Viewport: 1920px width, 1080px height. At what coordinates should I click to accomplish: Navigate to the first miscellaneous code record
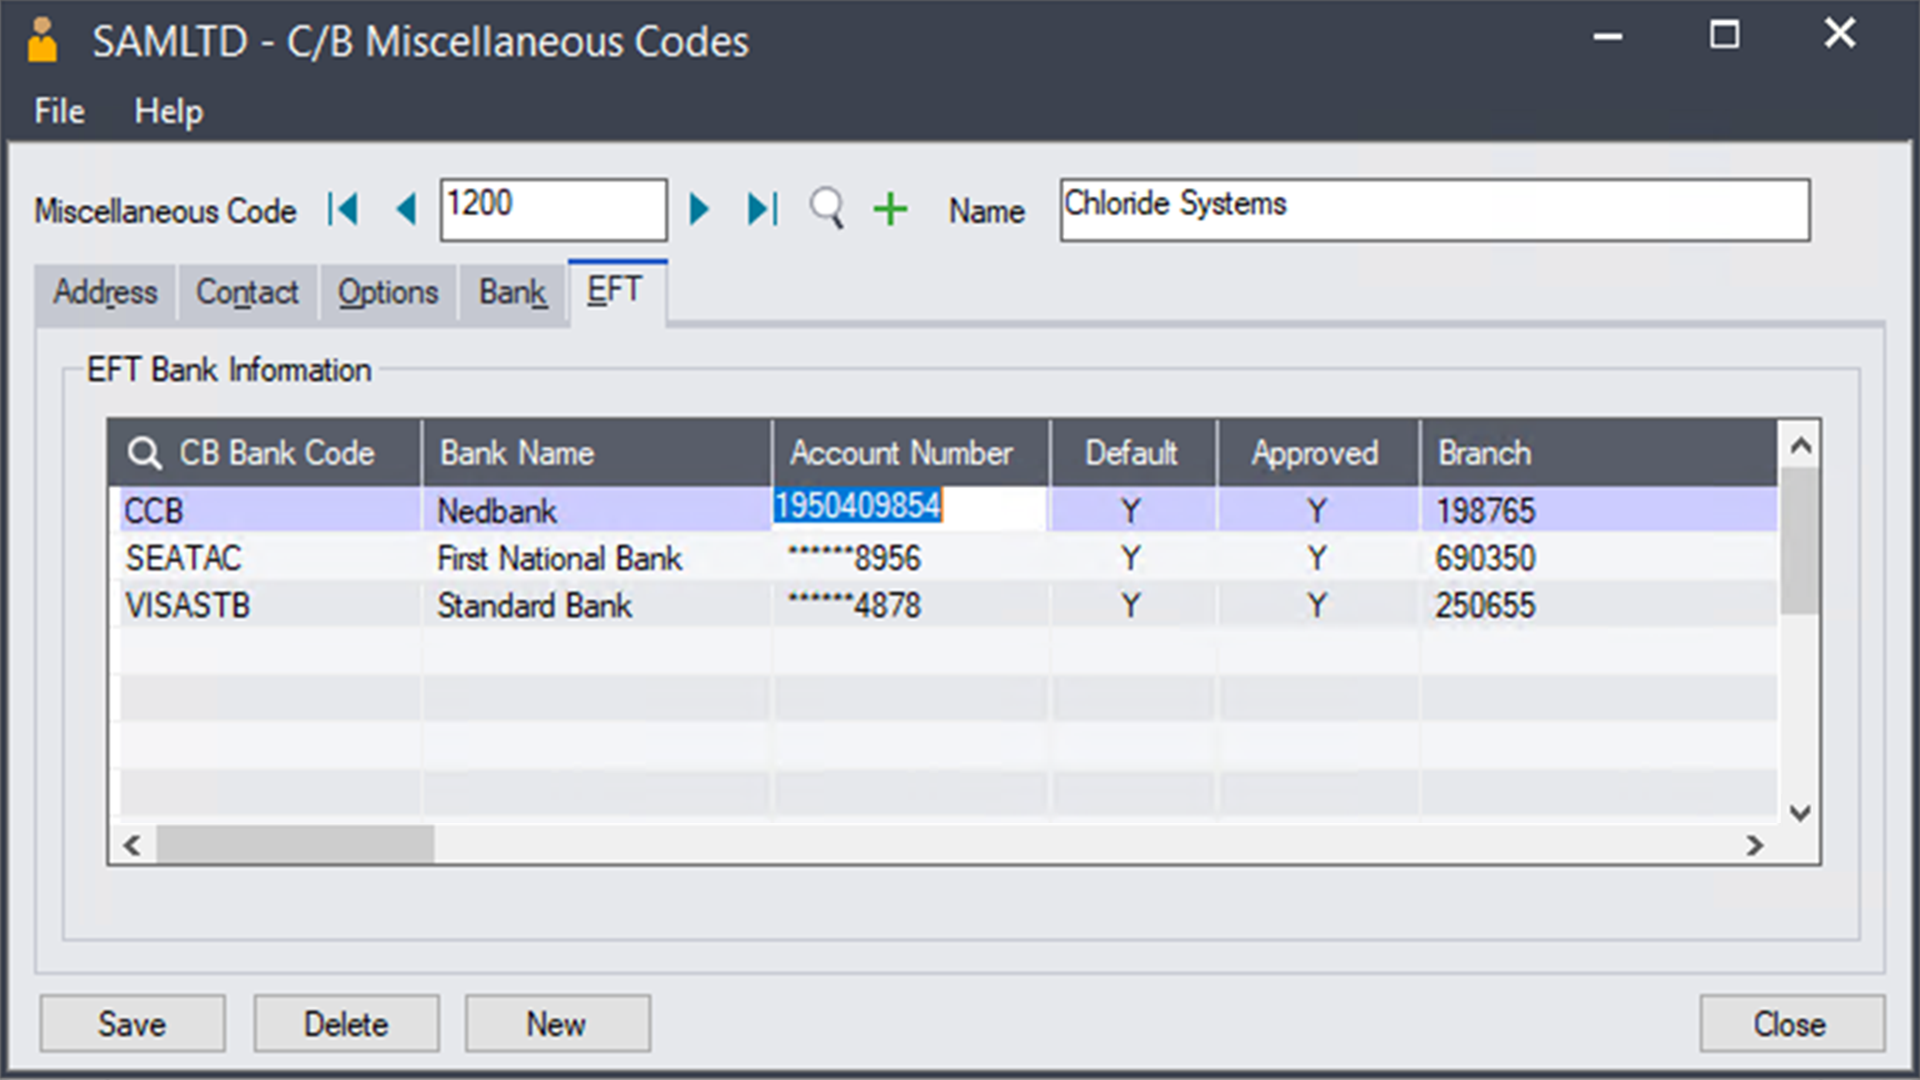point(344,209)
